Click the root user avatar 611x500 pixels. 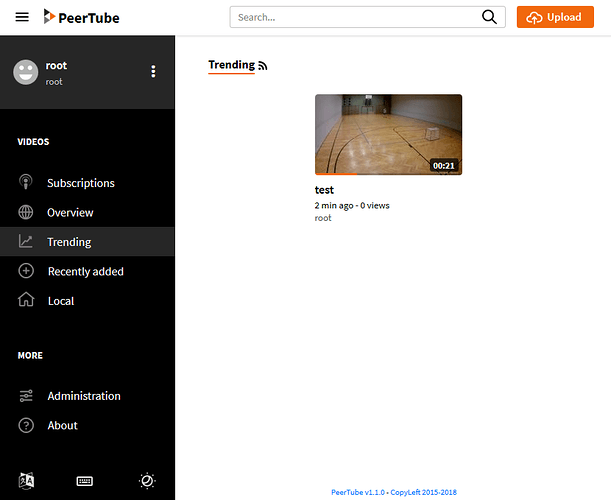coord(26,72)
